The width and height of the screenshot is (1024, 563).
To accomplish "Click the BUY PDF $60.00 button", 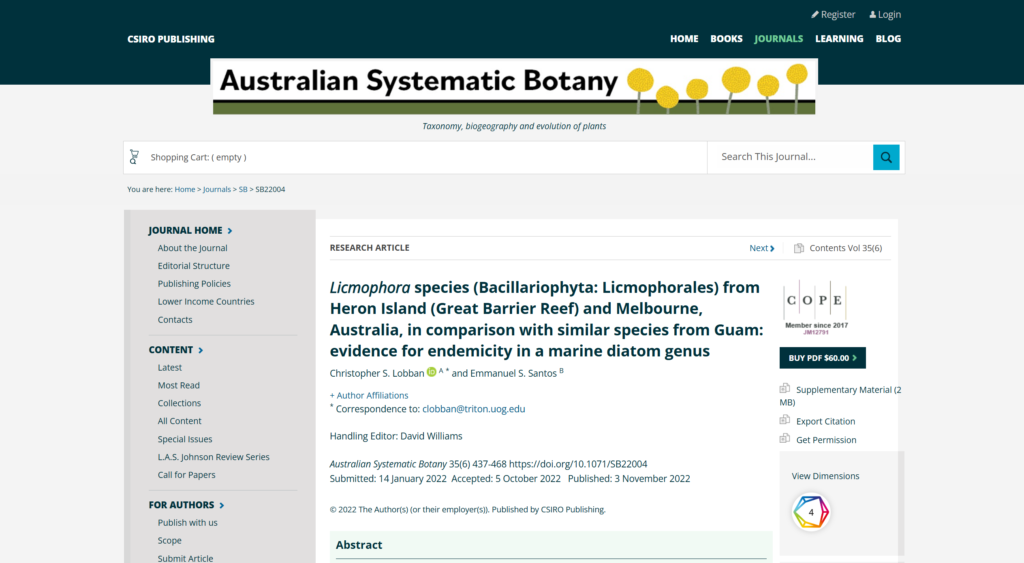I will [x=822, y=358].
